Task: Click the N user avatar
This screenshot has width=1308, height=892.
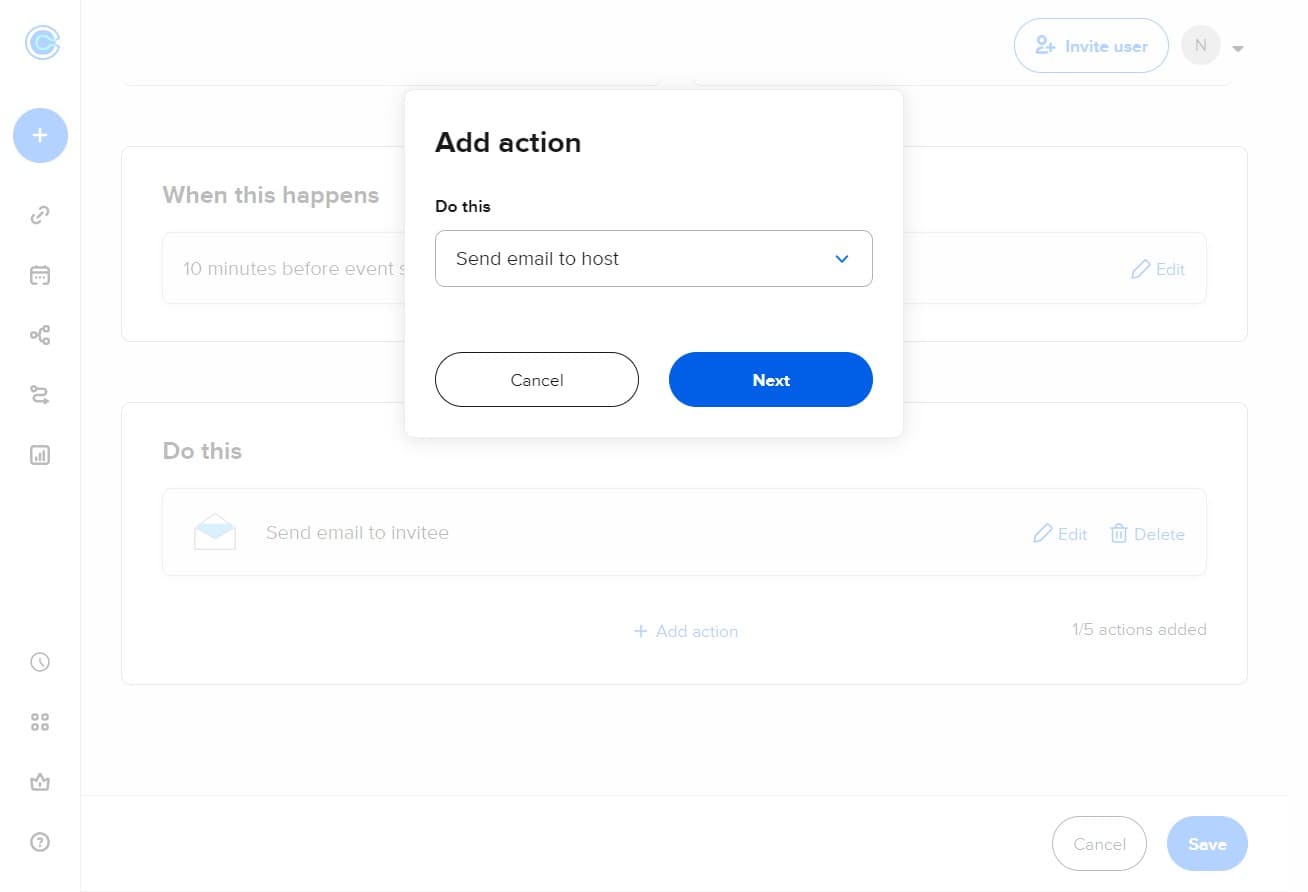Action: coord(1200,46)
